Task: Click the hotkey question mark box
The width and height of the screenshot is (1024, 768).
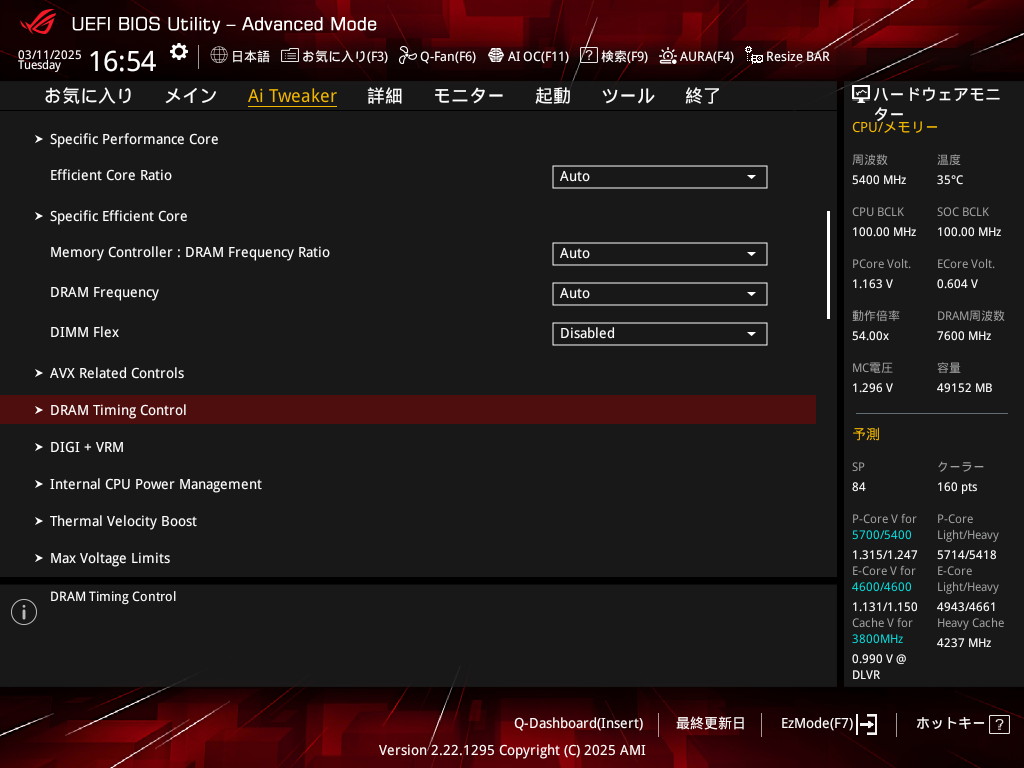Action: [x=999, y=724]
